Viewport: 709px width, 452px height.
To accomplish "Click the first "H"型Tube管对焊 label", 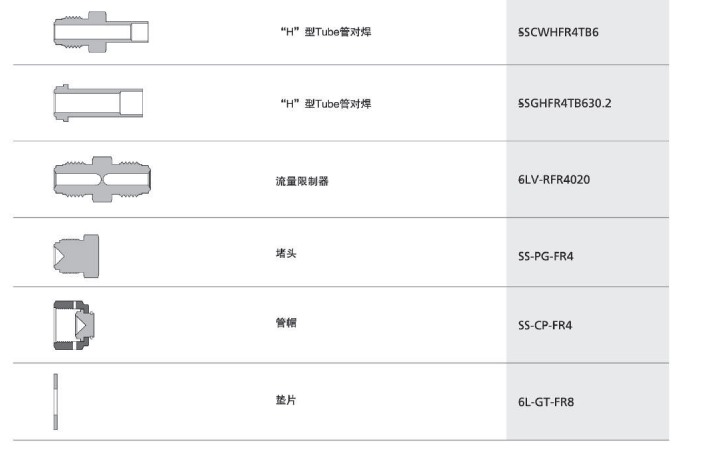I will 326,32.
